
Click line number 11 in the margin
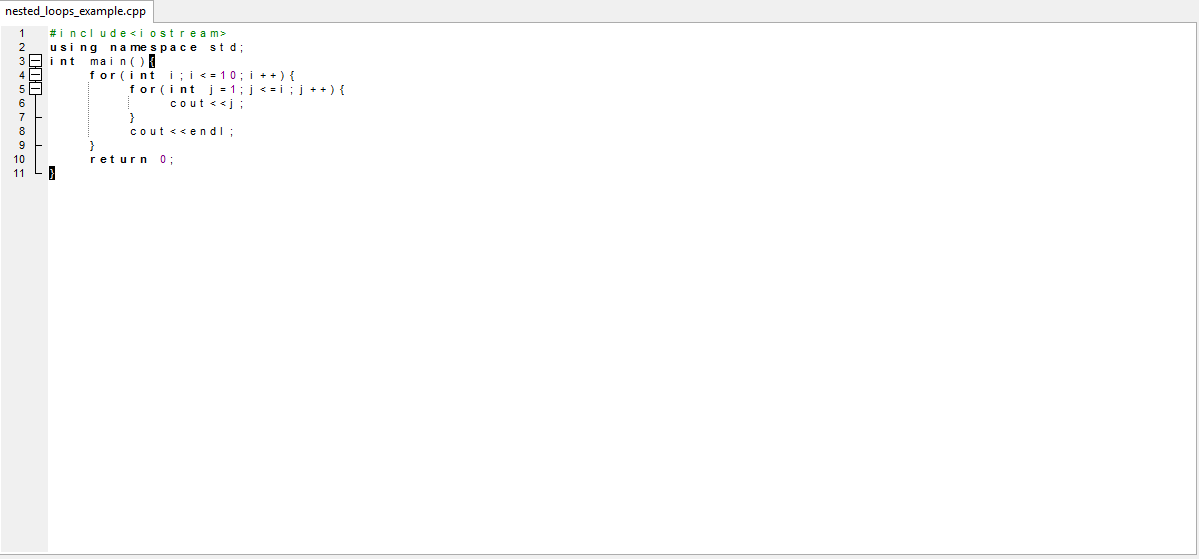pyautogui.click(x=19, y=173)
